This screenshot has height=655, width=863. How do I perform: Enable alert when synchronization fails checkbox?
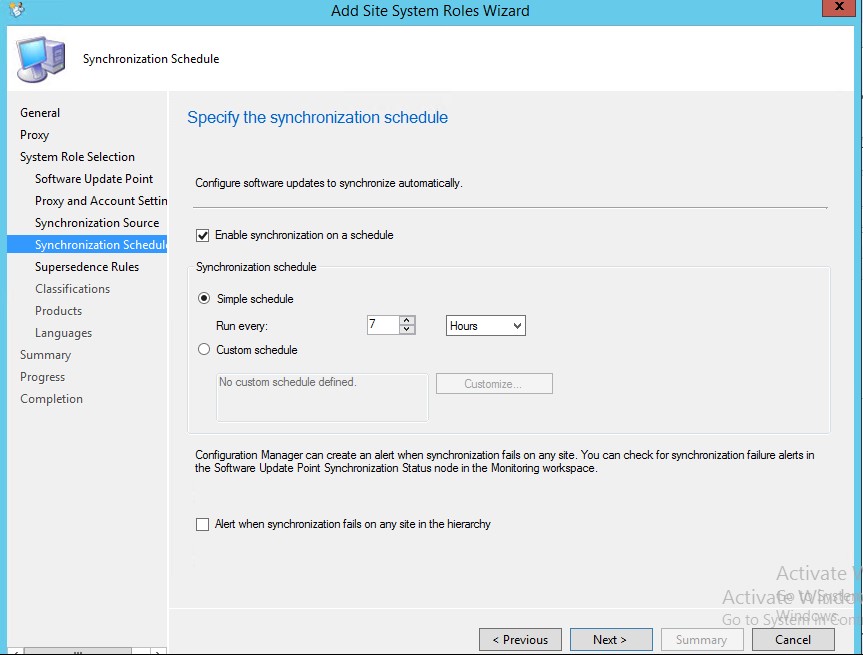[203, 524]
